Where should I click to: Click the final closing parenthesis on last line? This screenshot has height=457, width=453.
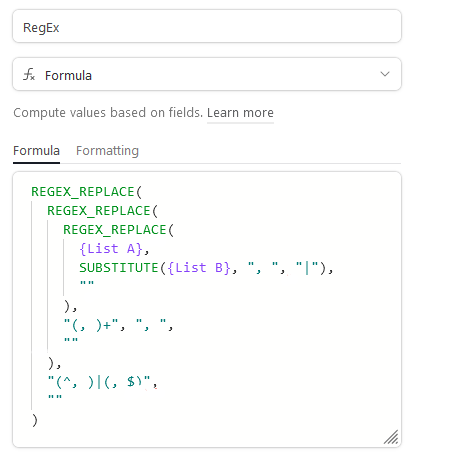click(x=35, y=420)
